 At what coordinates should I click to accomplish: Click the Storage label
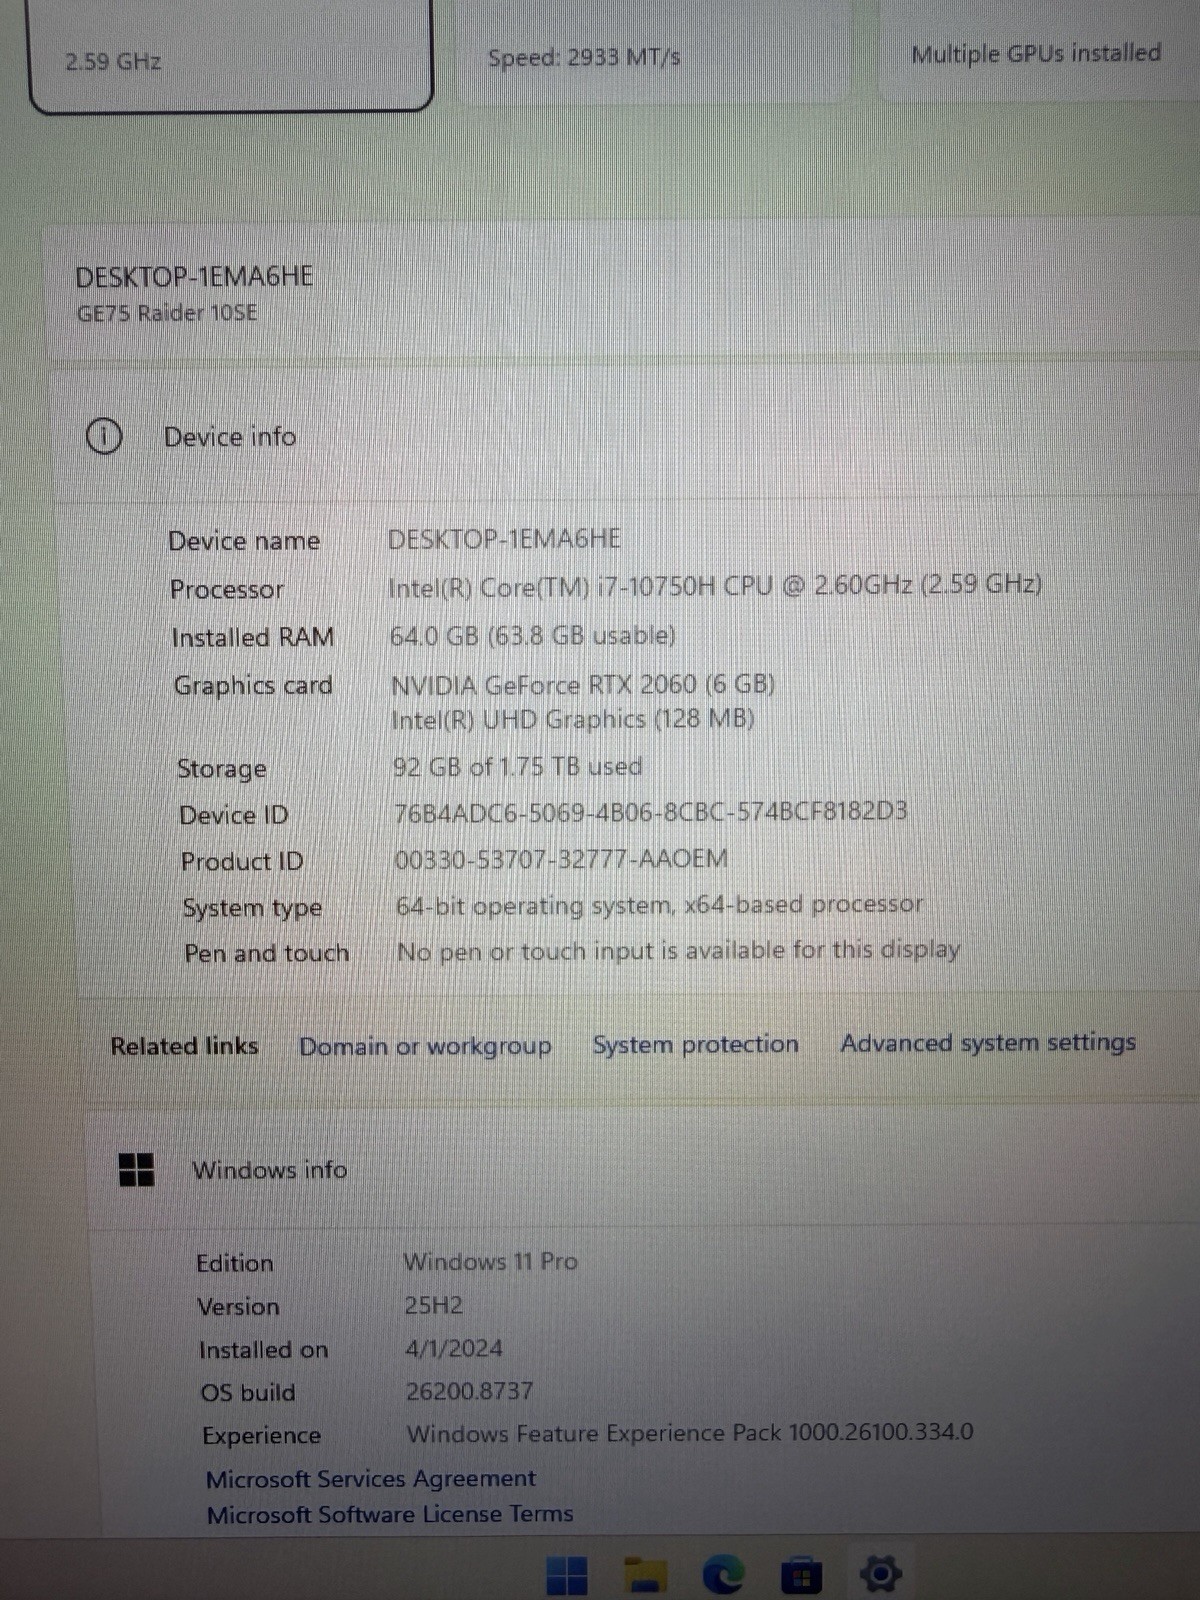[x=222, y=768]
